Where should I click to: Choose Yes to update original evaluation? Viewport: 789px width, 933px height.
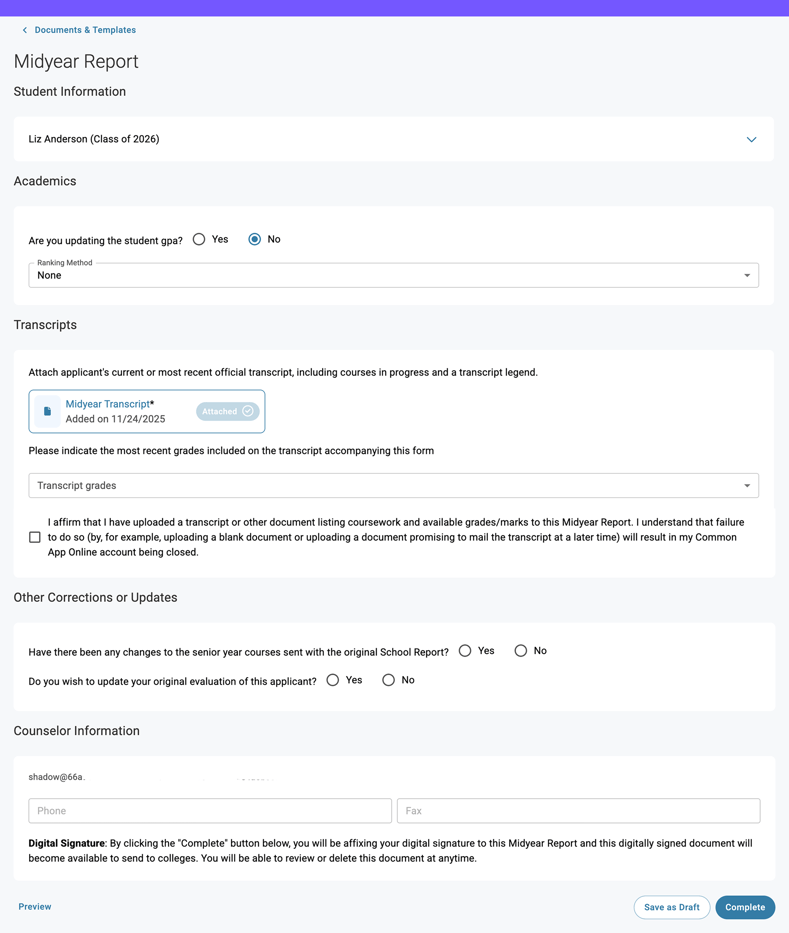[333, 680]
